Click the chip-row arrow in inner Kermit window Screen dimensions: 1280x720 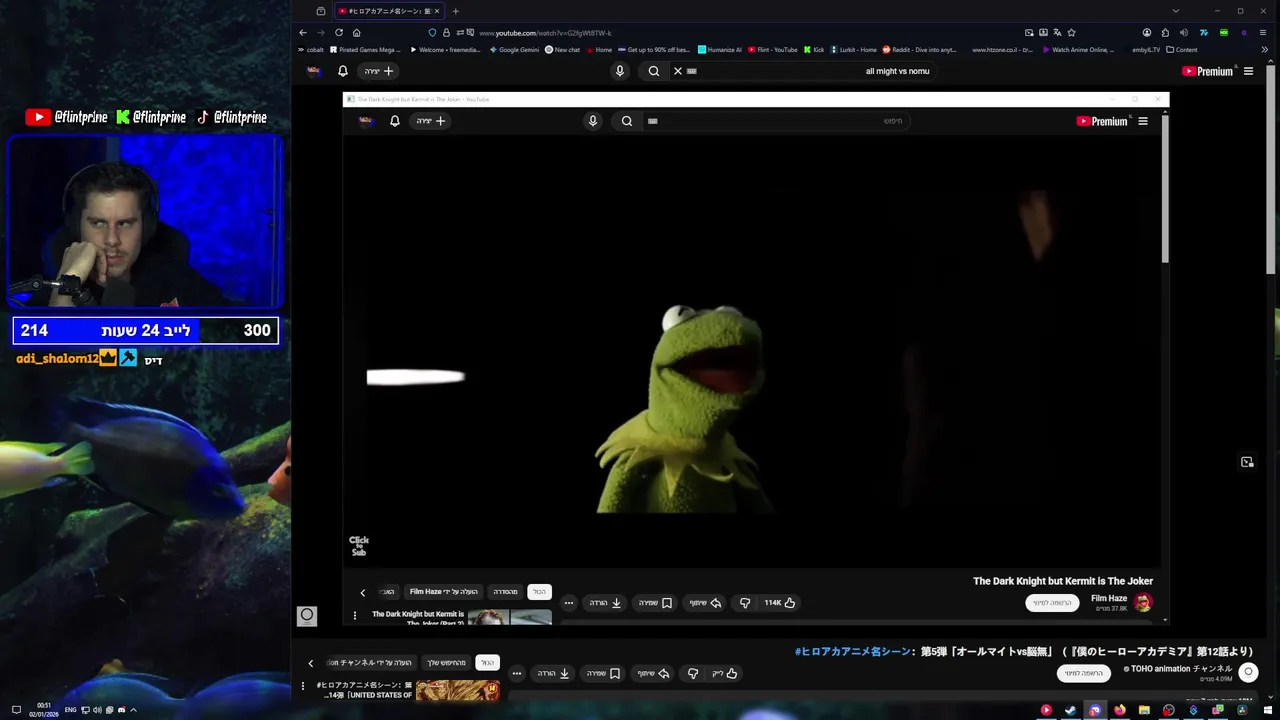[363, 593]
